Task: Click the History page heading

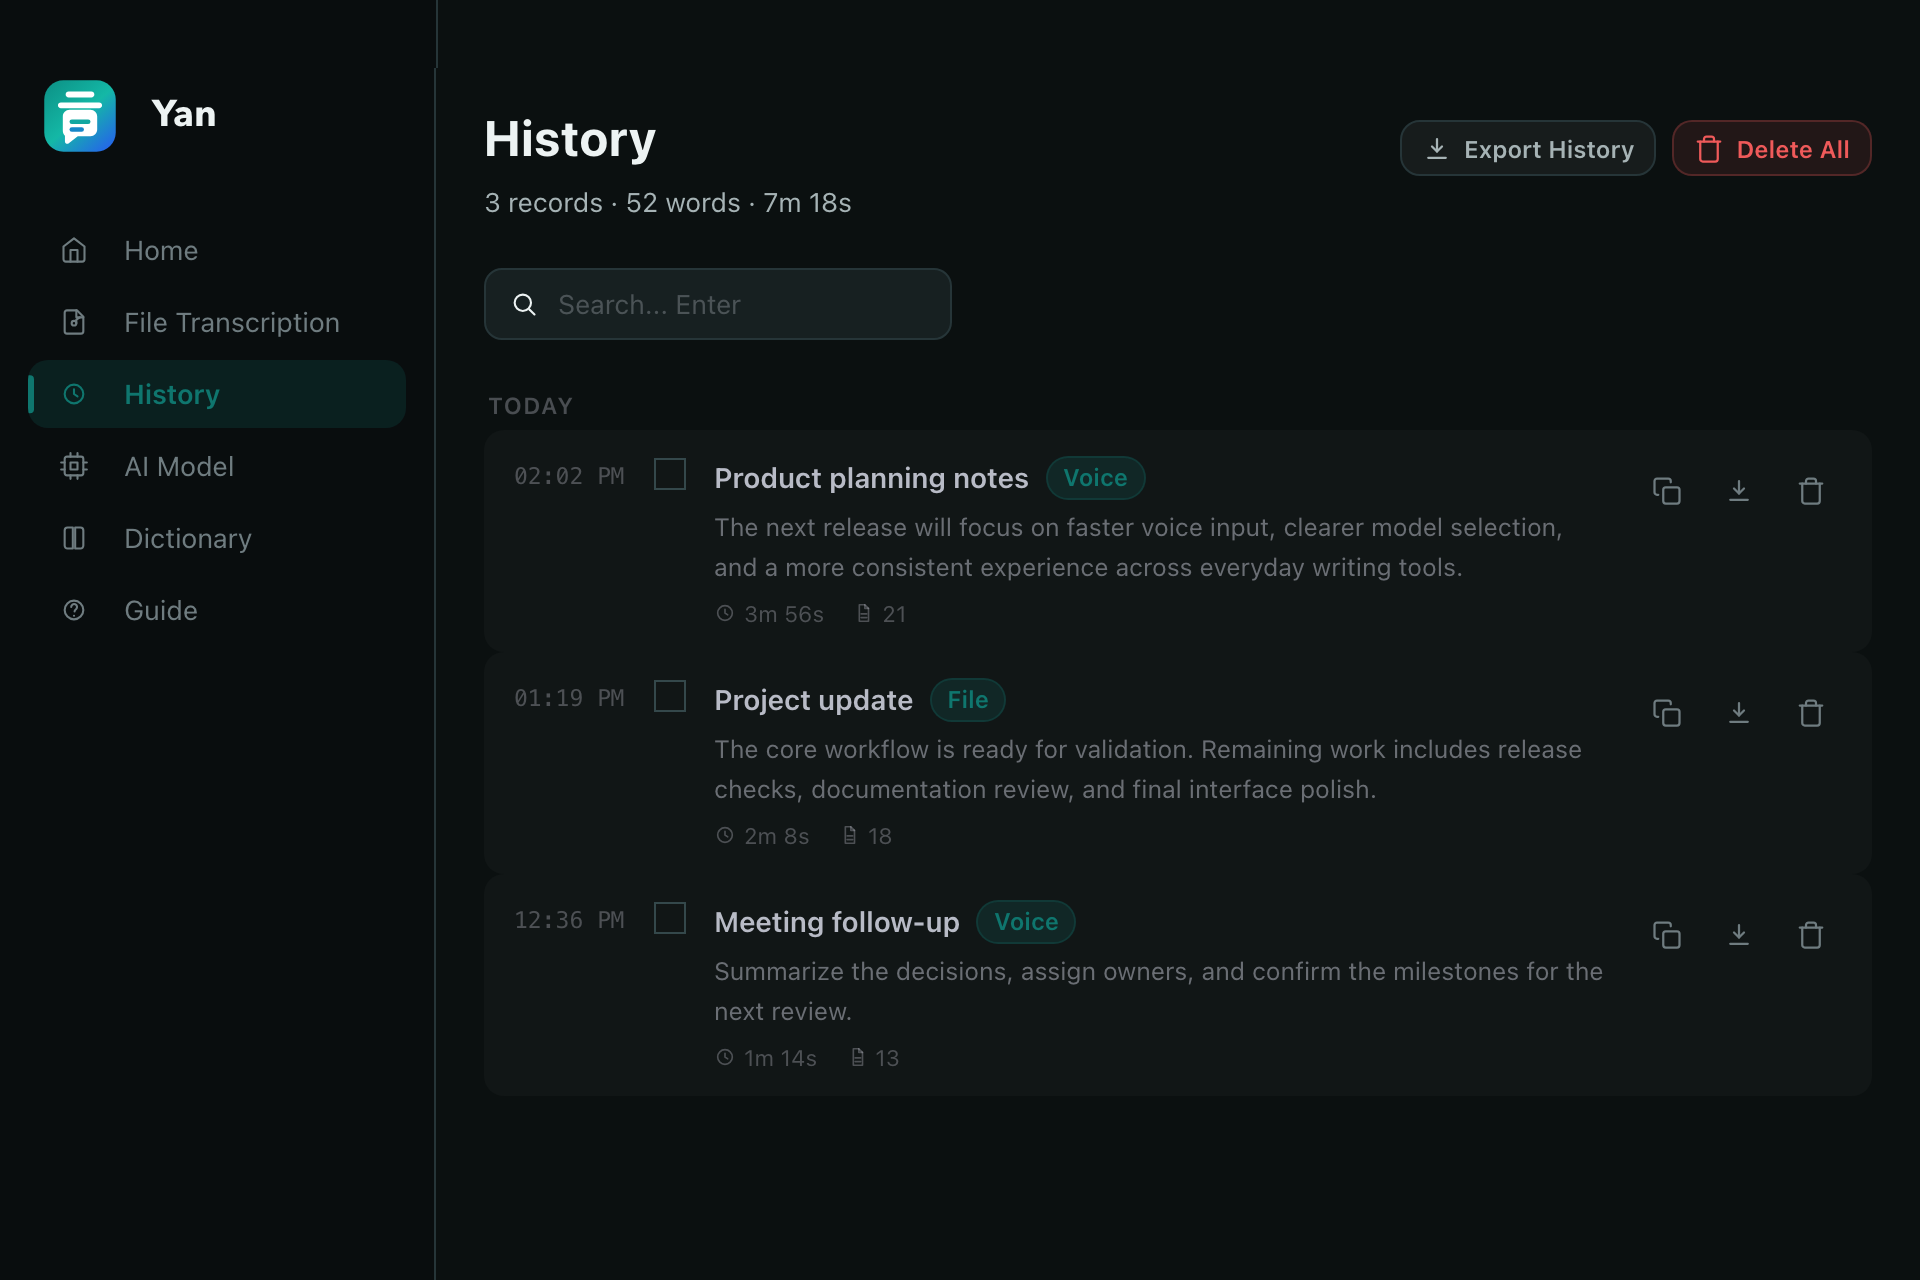Action: pos(570,139)
